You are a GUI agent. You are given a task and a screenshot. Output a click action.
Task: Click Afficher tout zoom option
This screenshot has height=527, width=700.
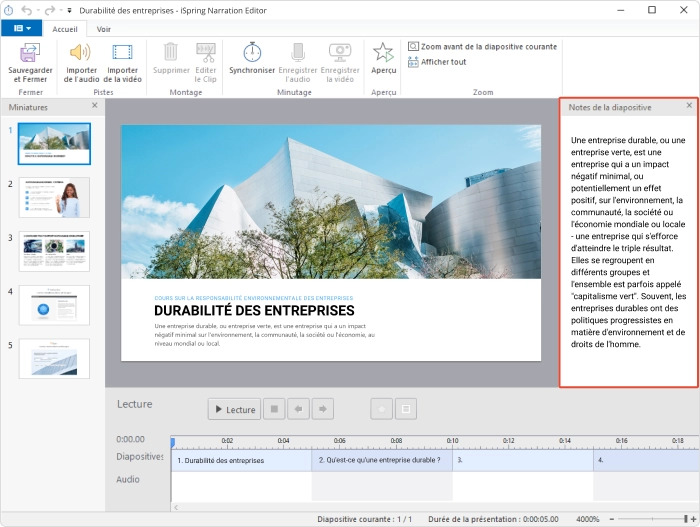point(437,62)
